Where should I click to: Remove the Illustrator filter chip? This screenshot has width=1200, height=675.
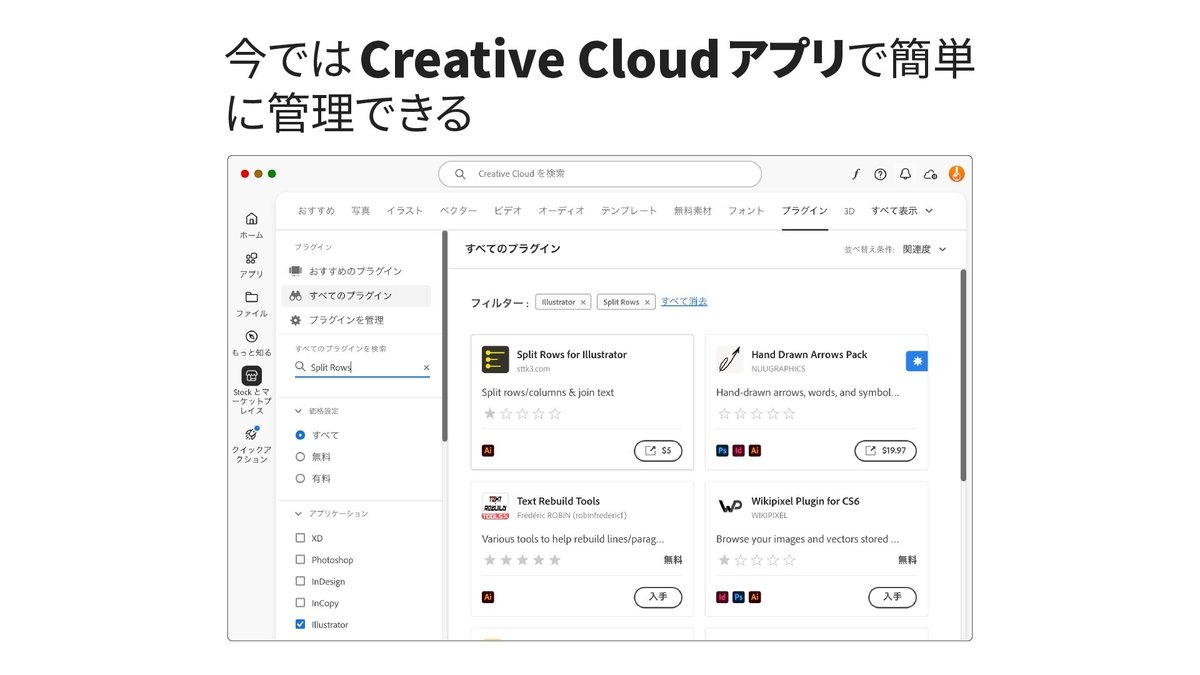pos(583,302)
